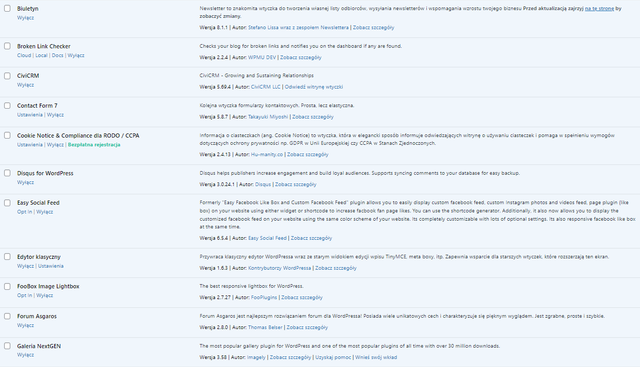This screenshot has width=640, height=367.
Task: Open Cloud link under Broken Link Checker
Action: tap(24, 56)
